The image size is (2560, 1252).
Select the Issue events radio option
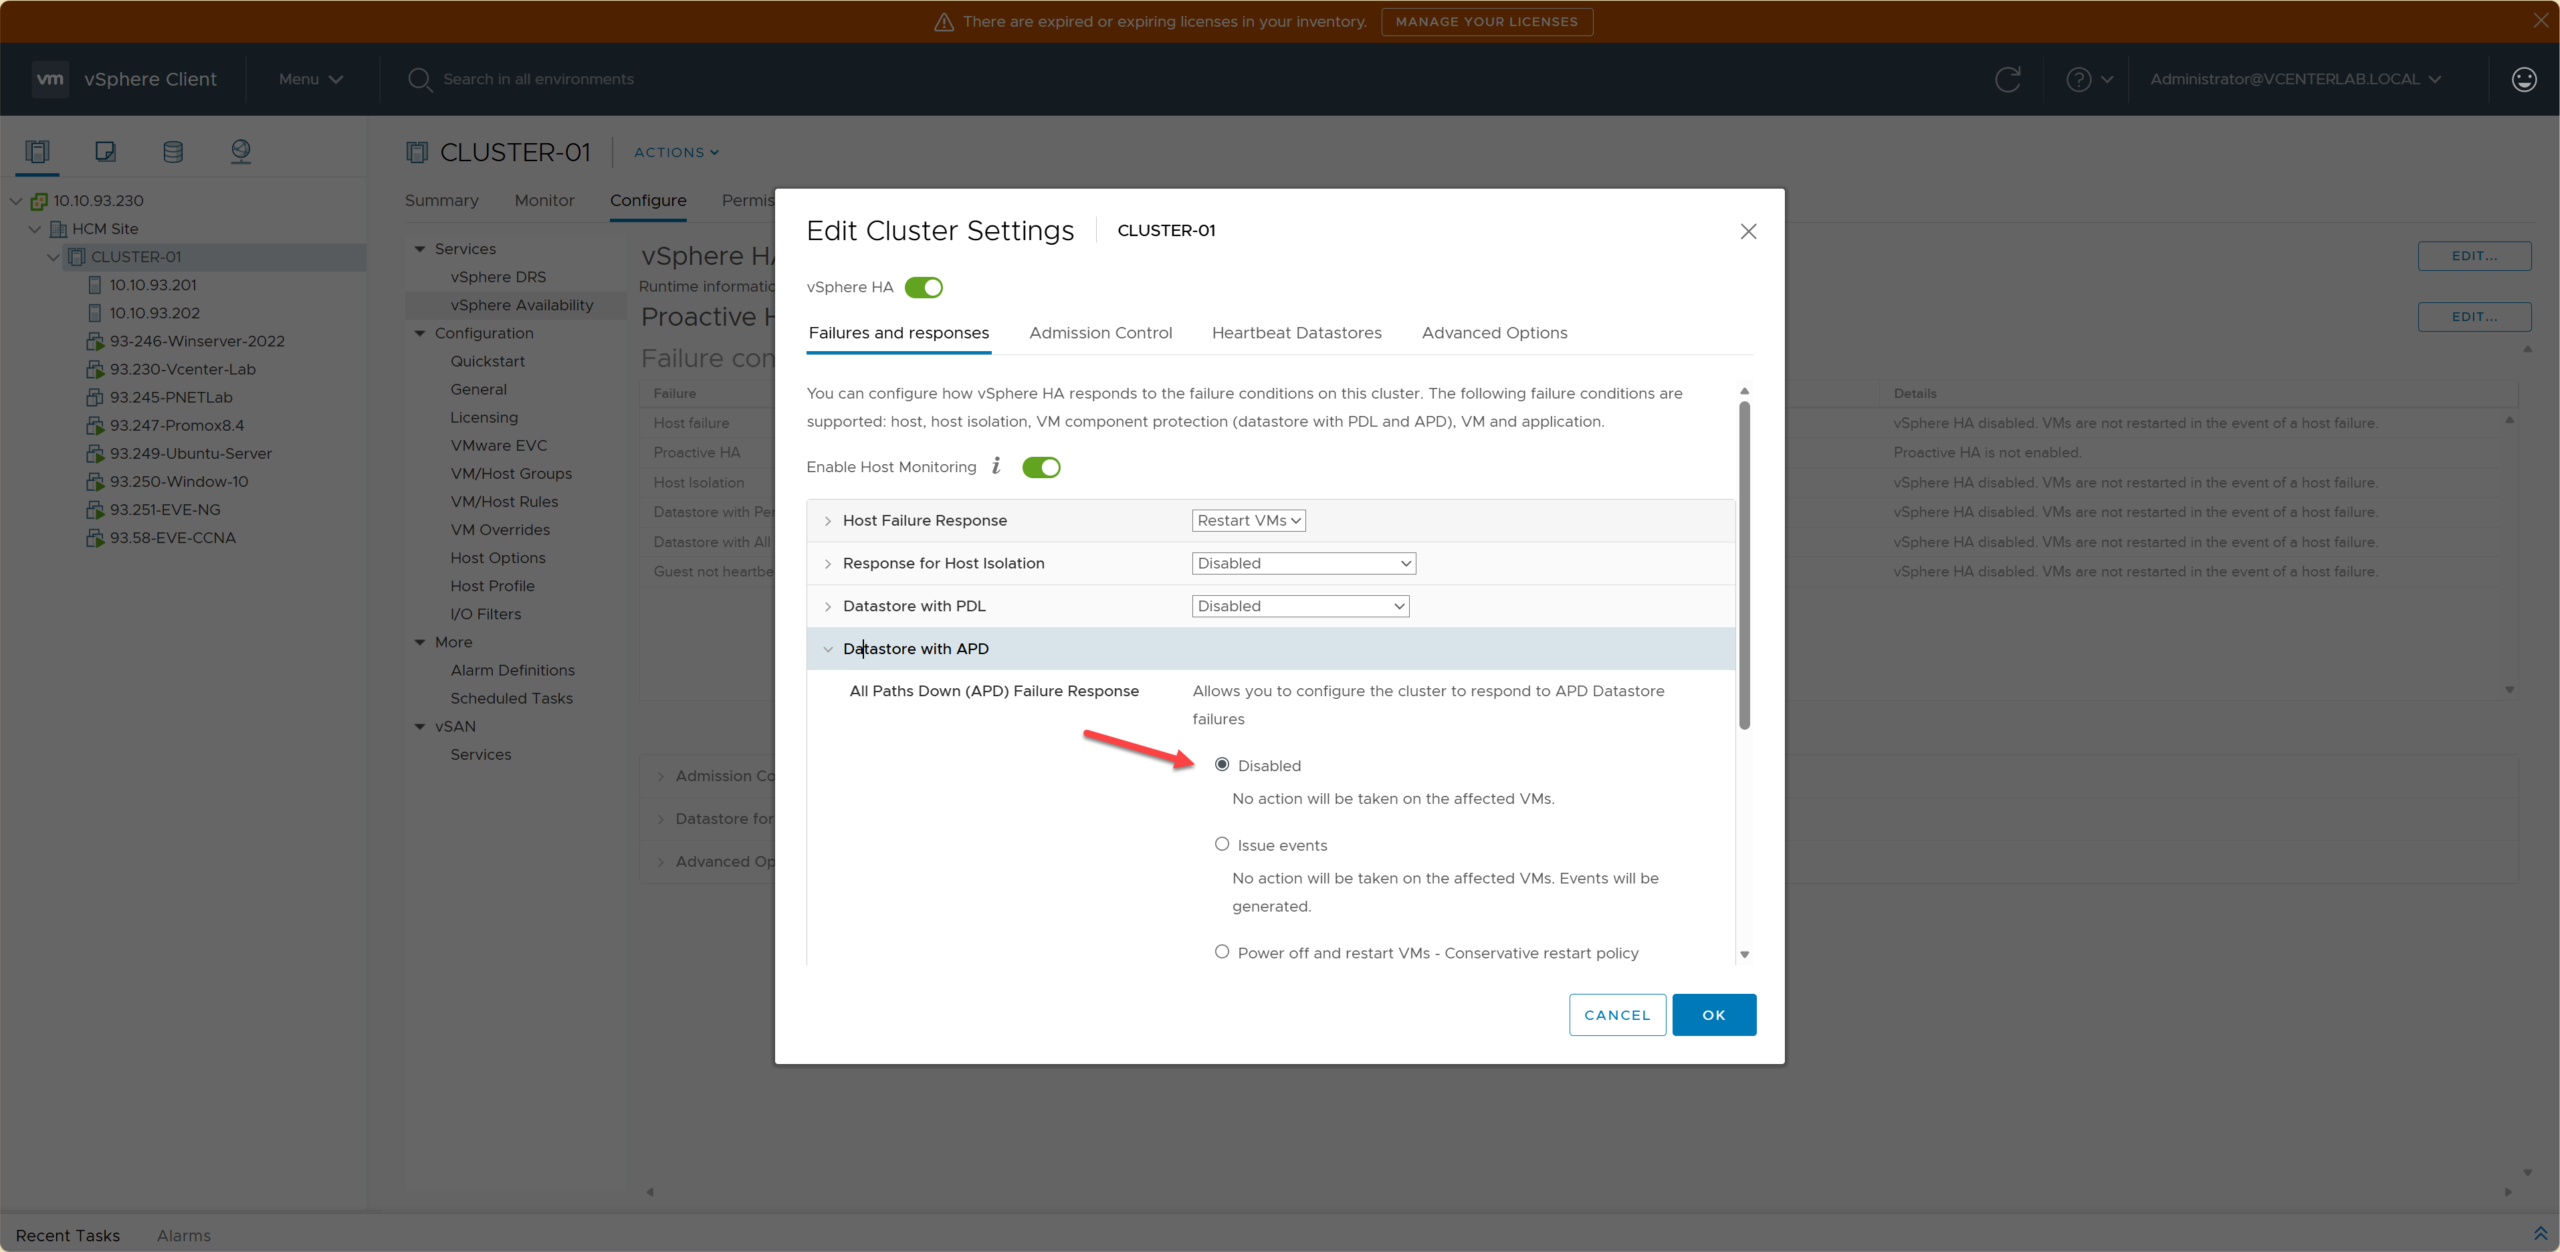pos(1221,844)
